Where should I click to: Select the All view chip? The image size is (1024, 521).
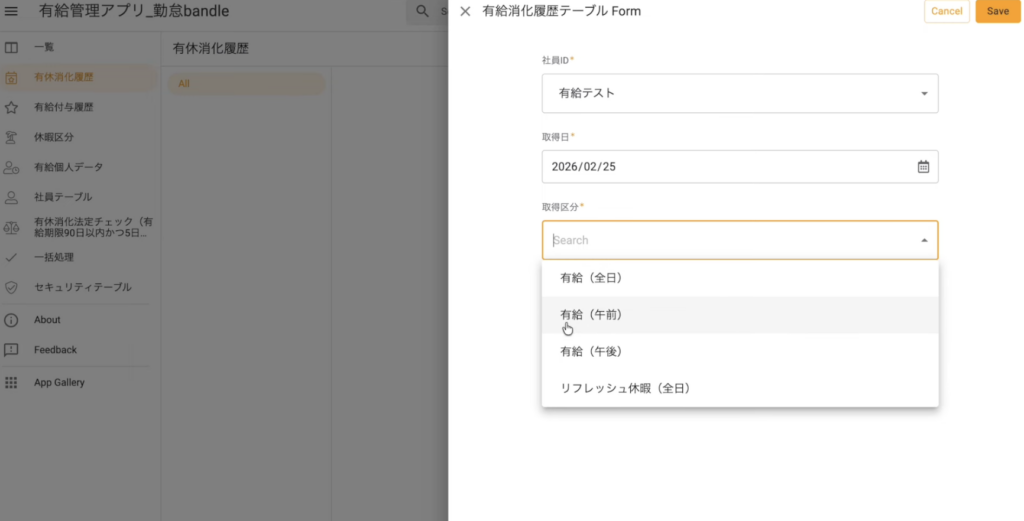[x=245, y=84]
